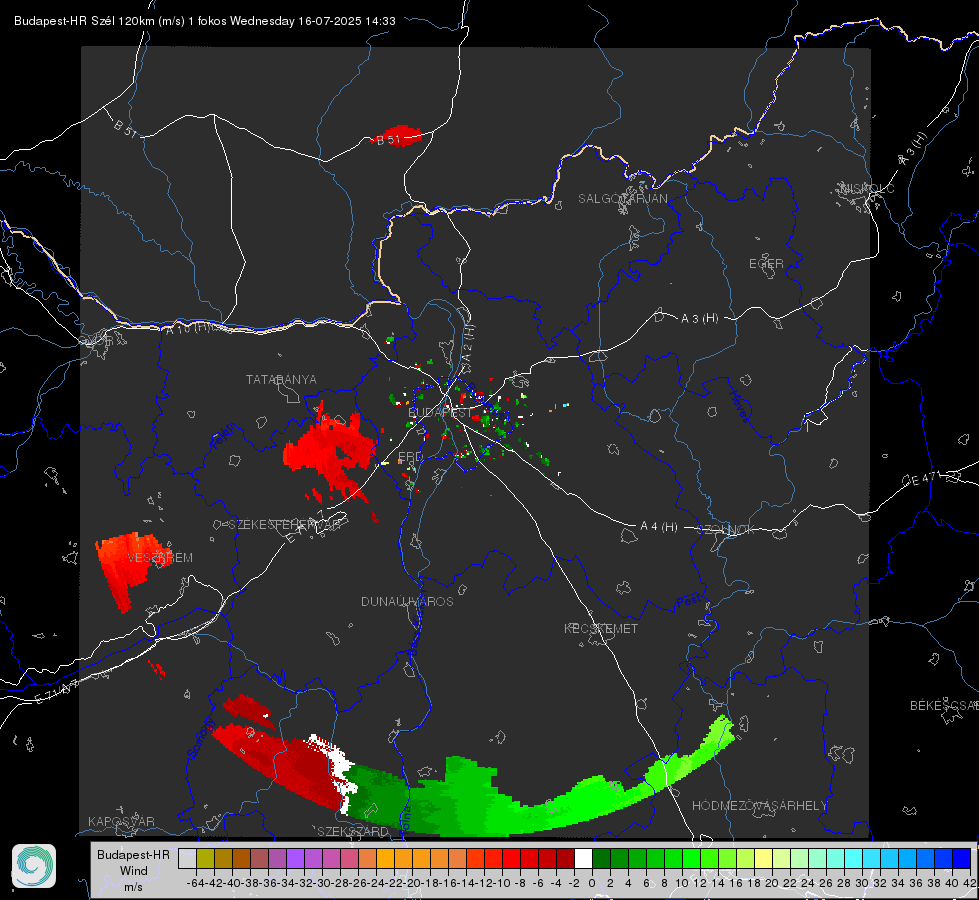Image resolution: width=979 pixels, height=900 pixels.
Task: Select the SALGÓTARJÁN city label
Action: (622, 199)
